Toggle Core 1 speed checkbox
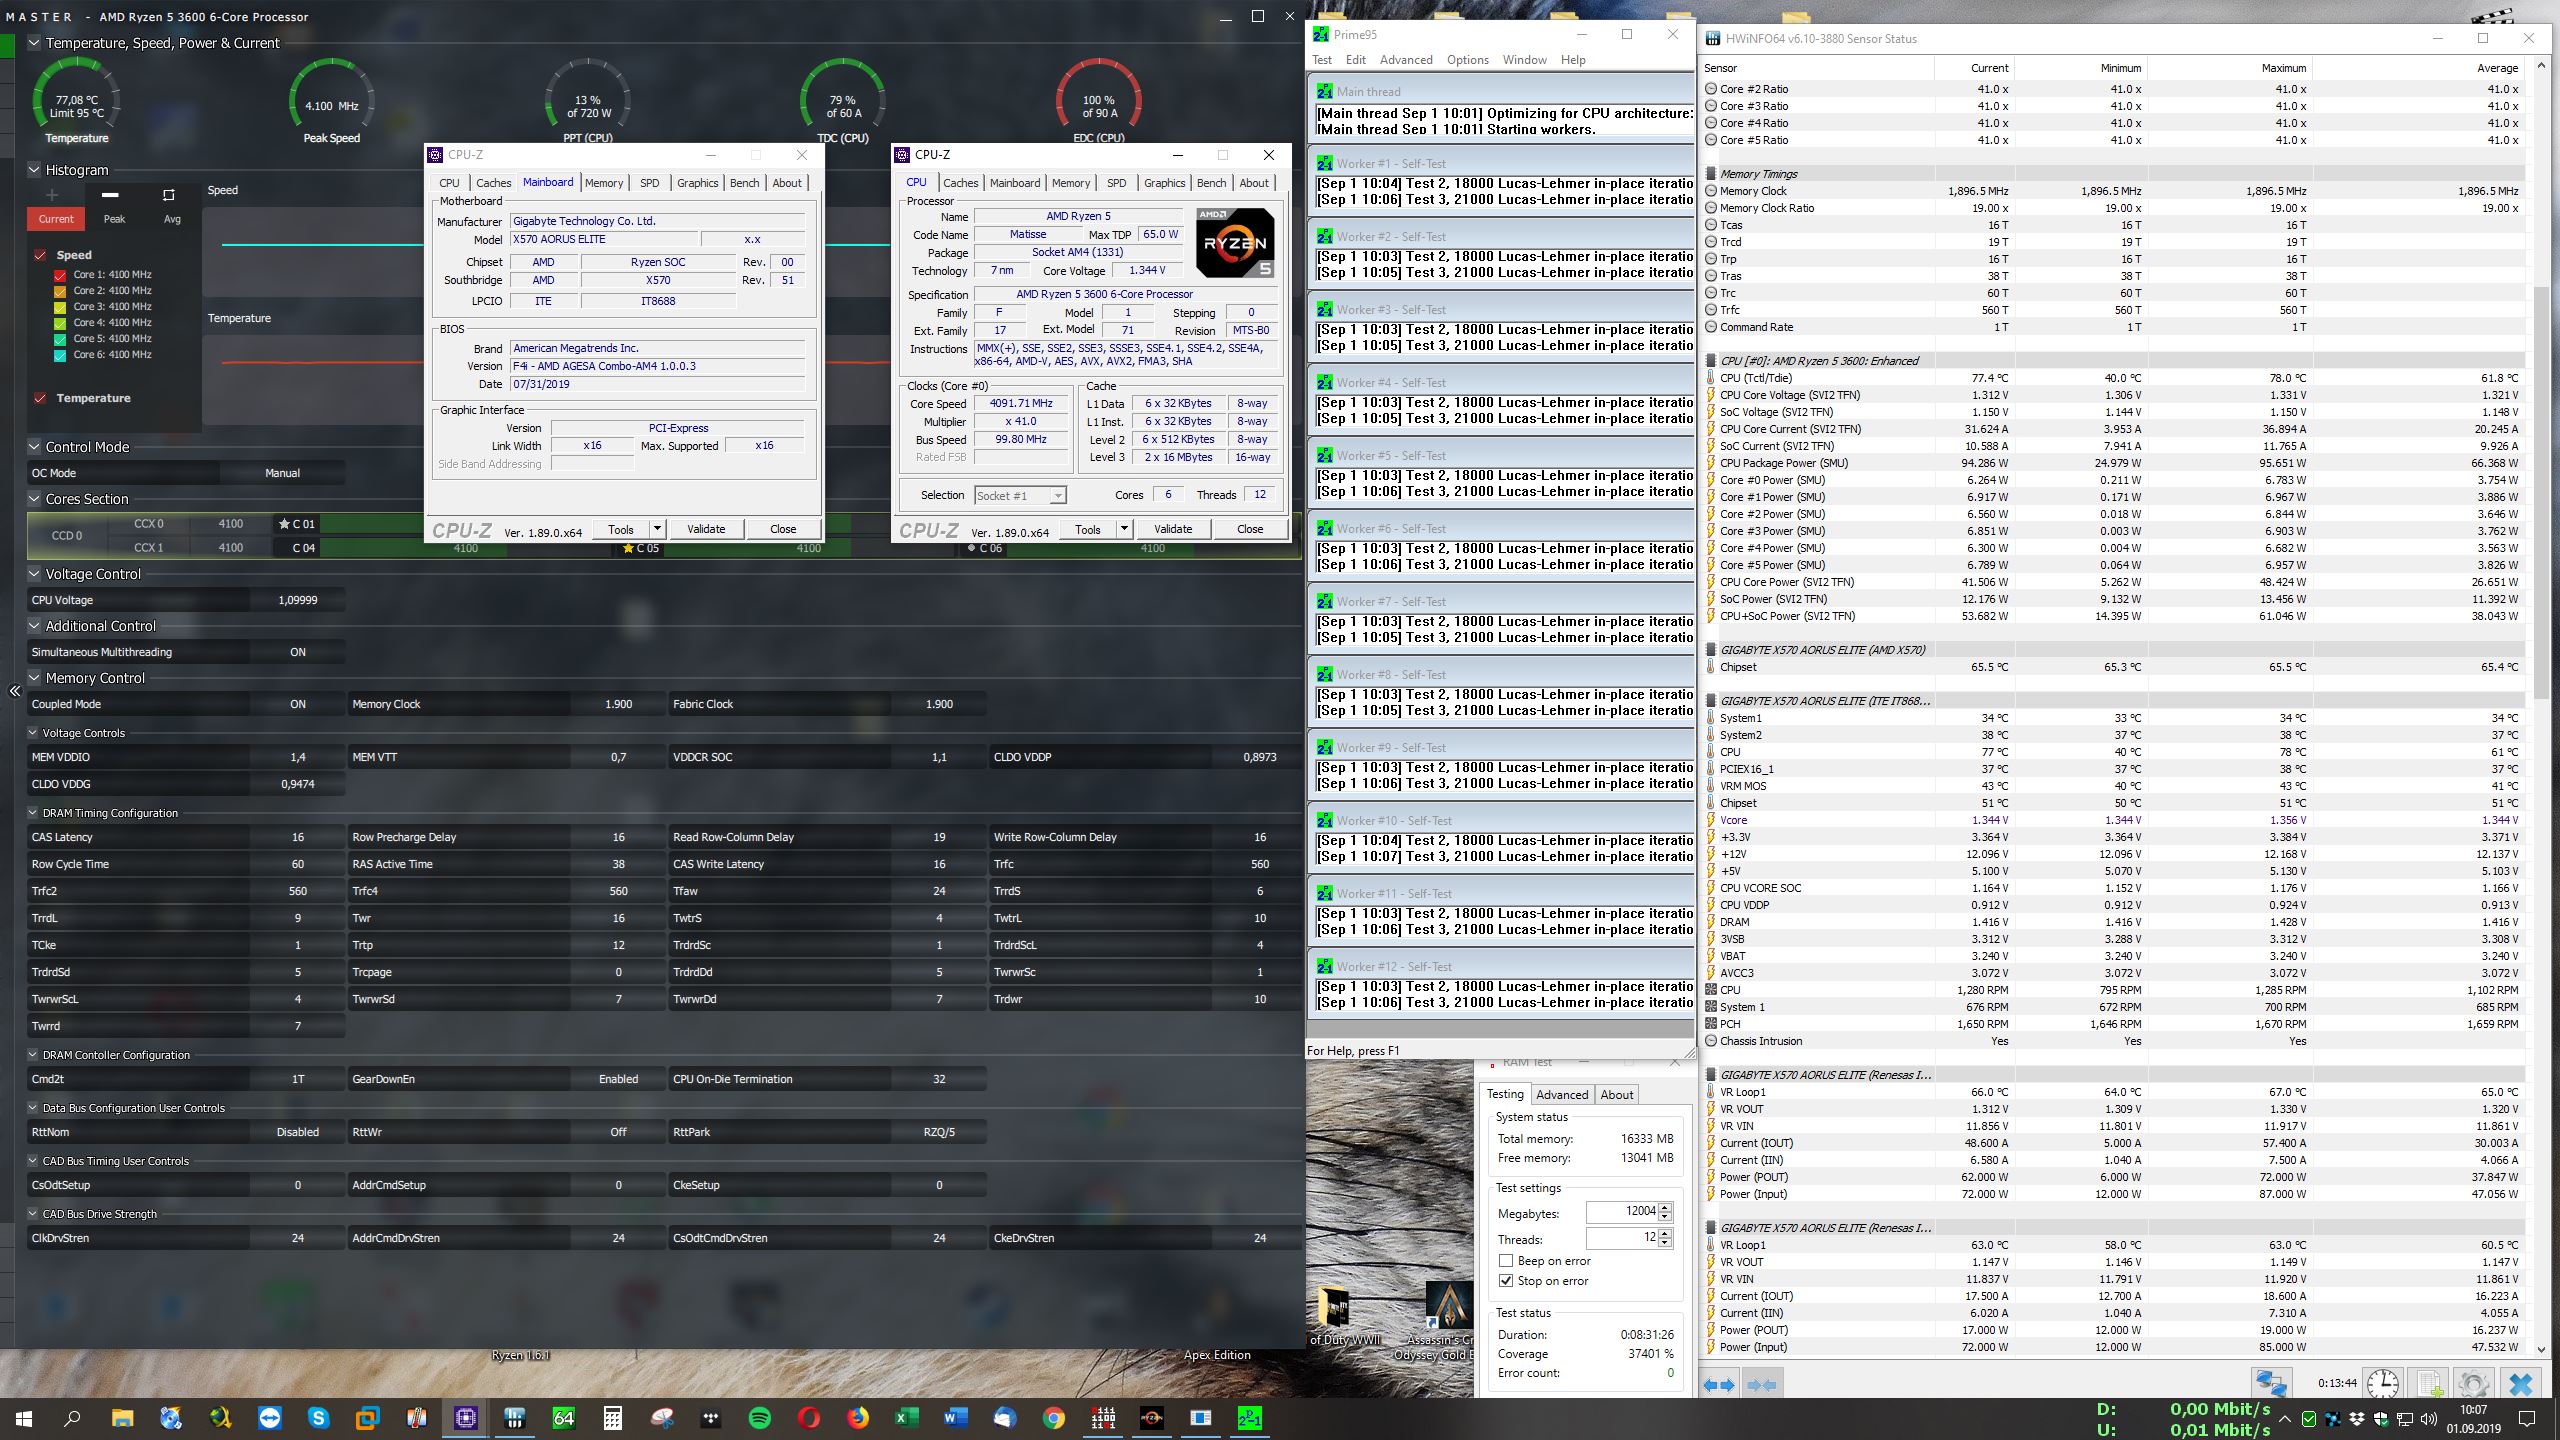 click(60, 275)
